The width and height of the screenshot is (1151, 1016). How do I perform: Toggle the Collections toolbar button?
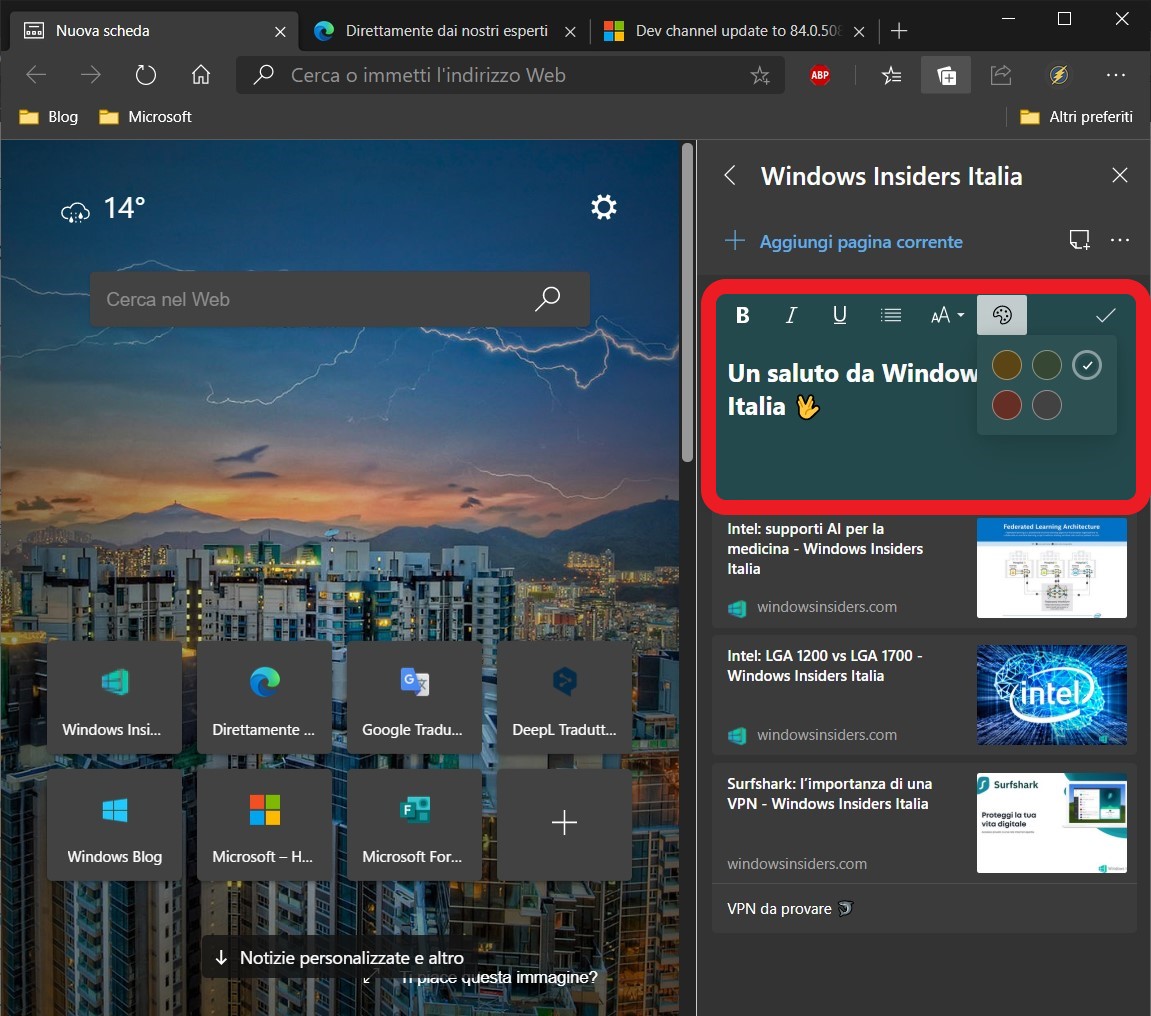pos(945,75)
